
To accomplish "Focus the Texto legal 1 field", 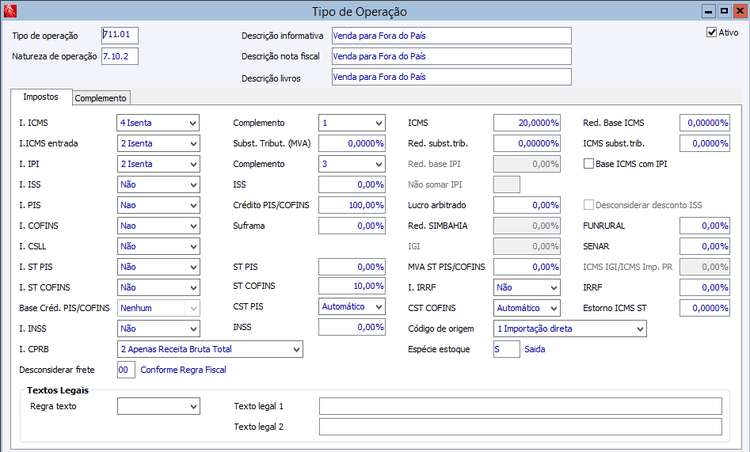I will (x=520, y=406).
